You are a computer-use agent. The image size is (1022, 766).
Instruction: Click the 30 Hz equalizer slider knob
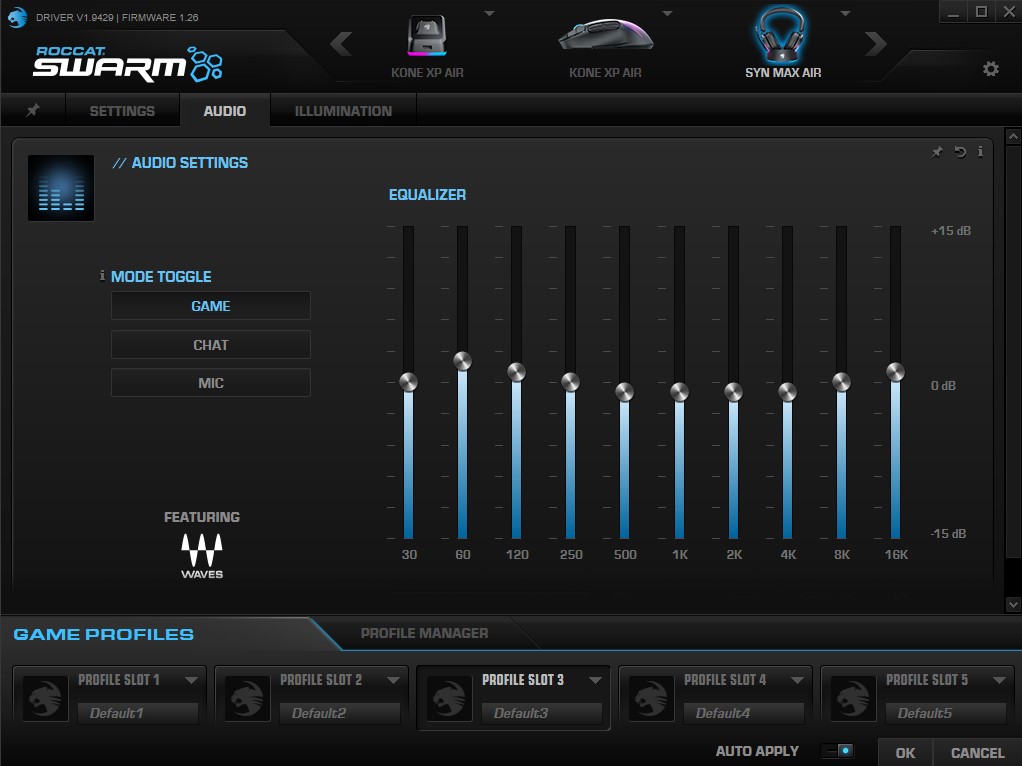409,382
